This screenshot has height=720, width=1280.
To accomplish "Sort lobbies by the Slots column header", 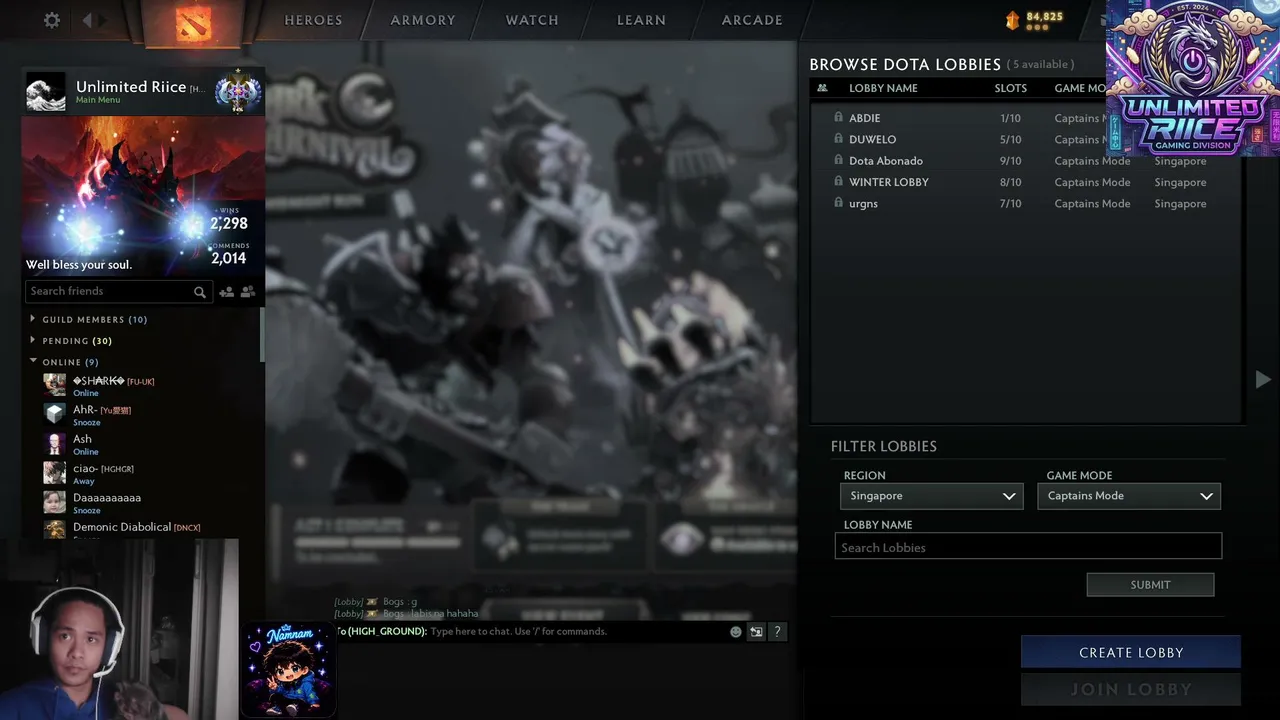I will [x=1011, y=88].
